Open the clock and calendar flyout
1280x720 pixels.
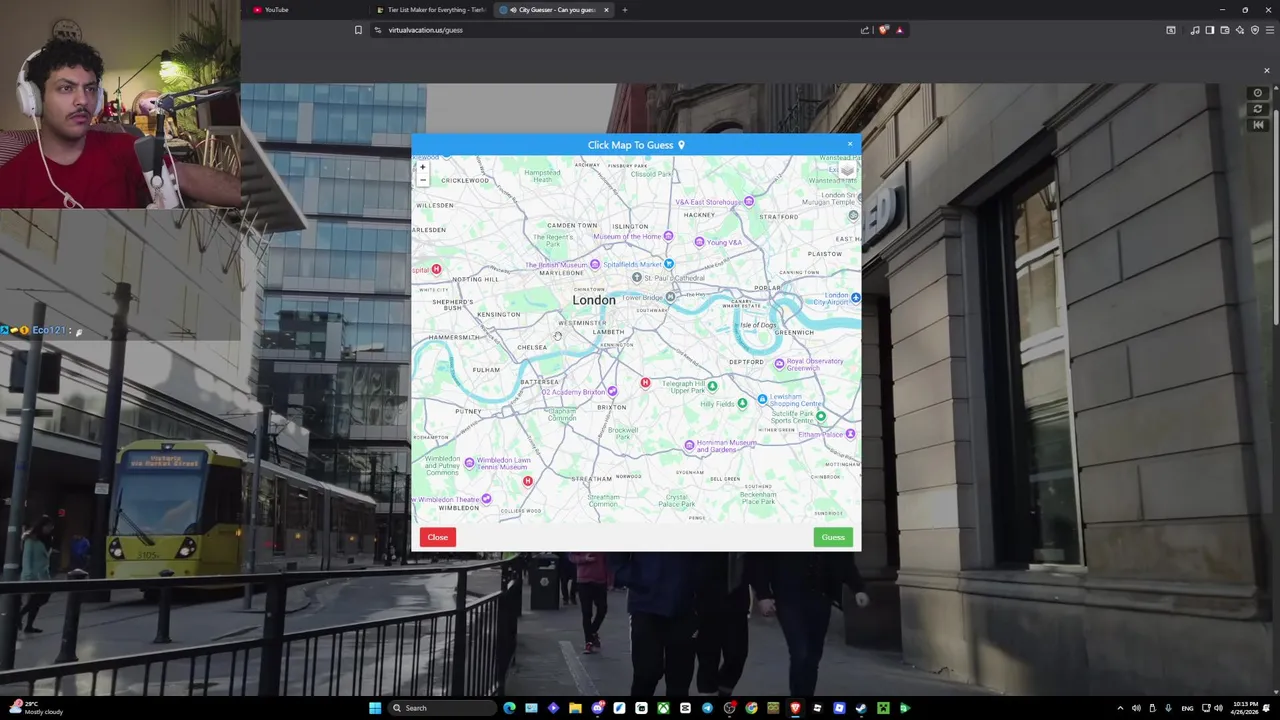[x=1245, y=708]
